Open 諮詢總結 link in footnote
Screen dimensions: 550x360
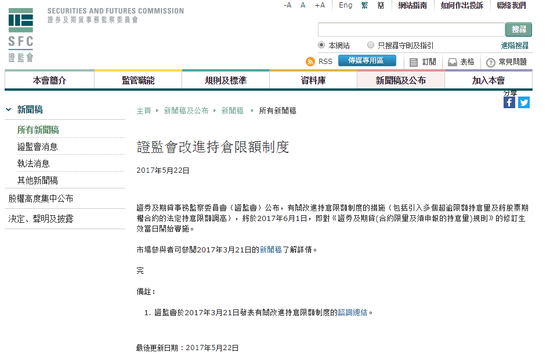point(353,312)
